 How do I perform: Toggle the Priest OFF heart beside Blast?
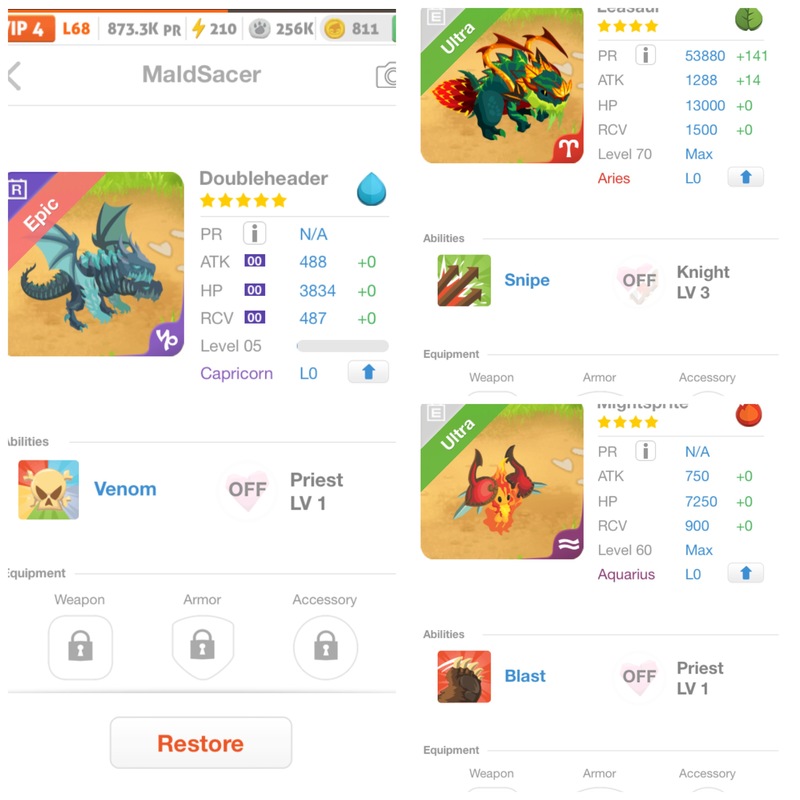[639, 677]
